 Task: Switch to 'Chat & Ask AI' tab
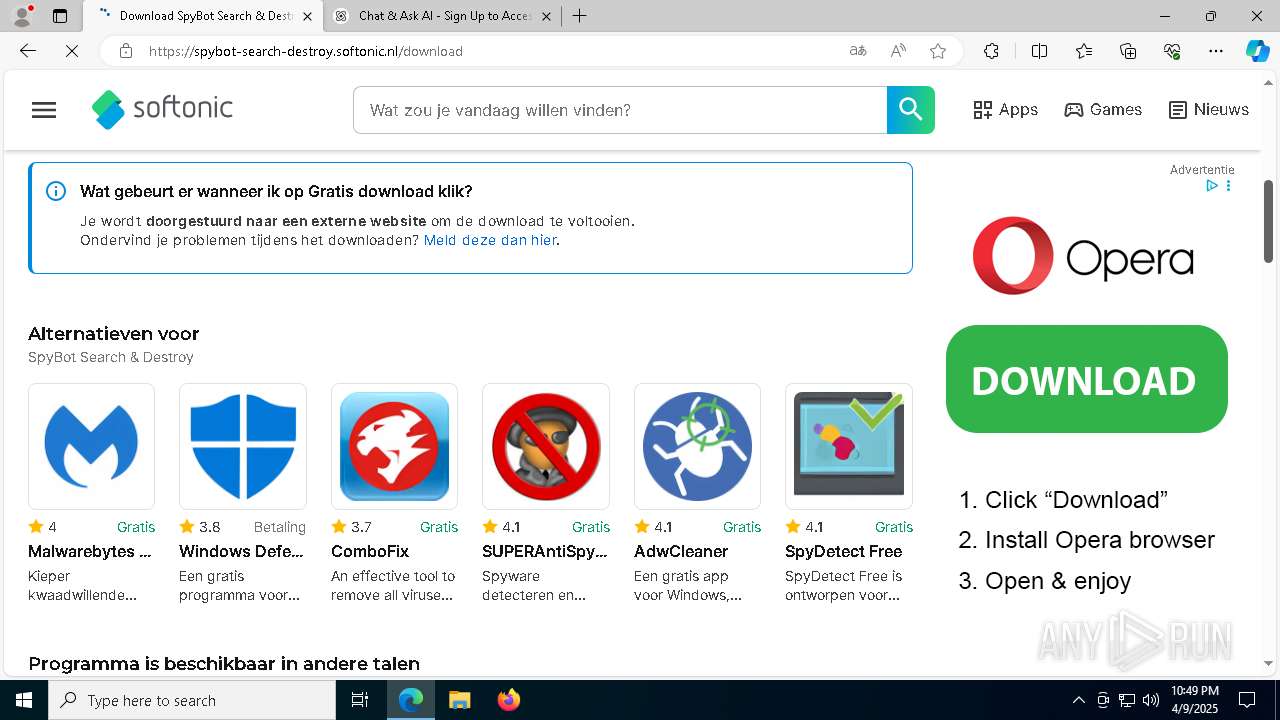(443, 16)
